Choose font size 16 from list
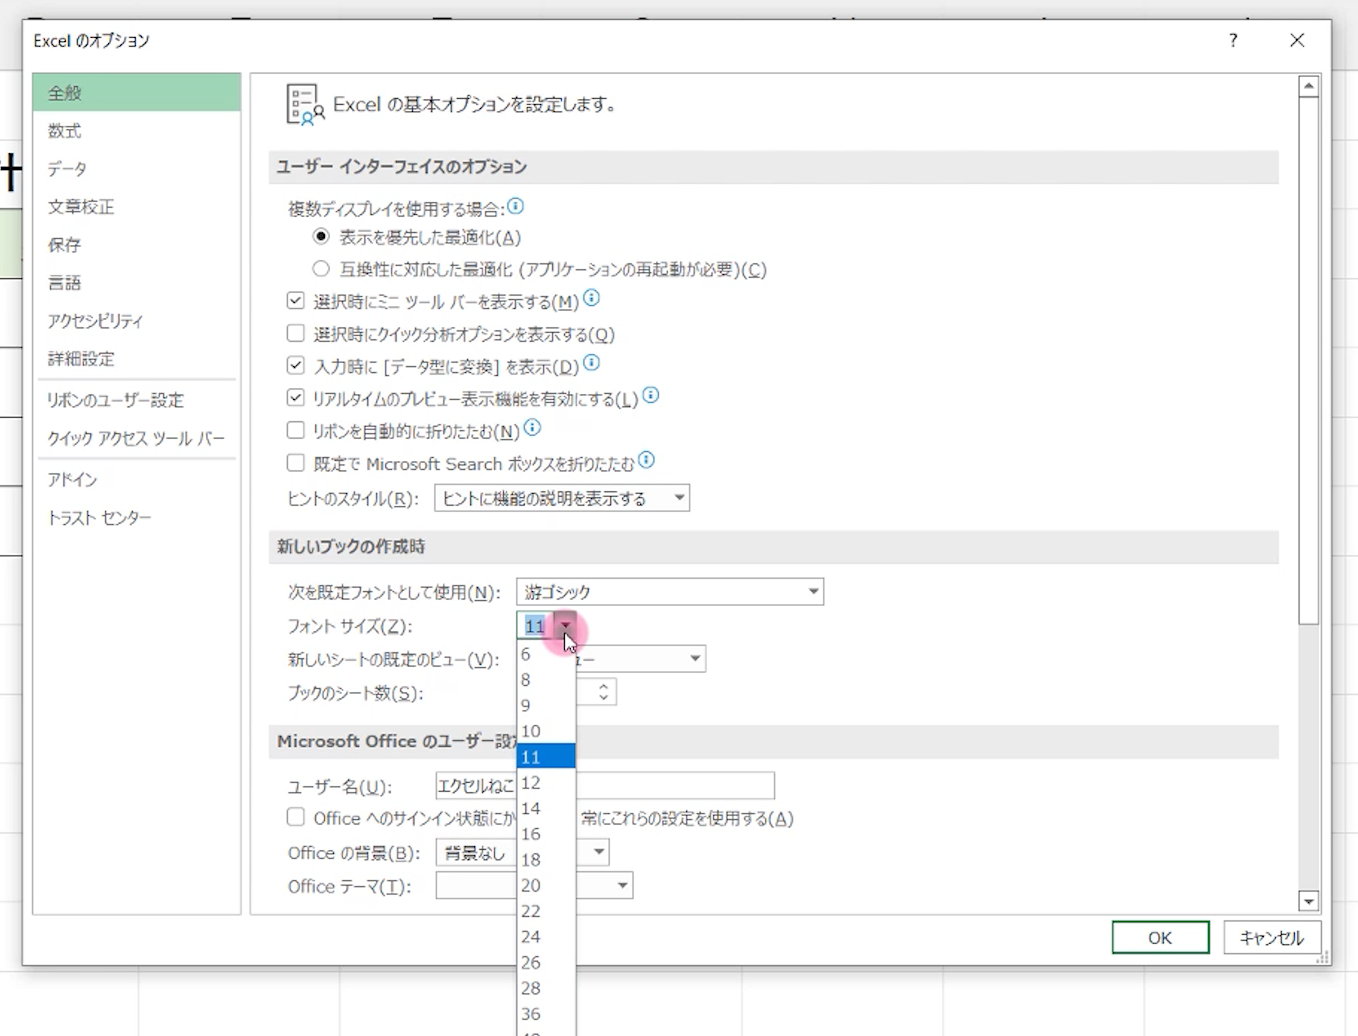1358x1036 pixels. pos(546,834)
